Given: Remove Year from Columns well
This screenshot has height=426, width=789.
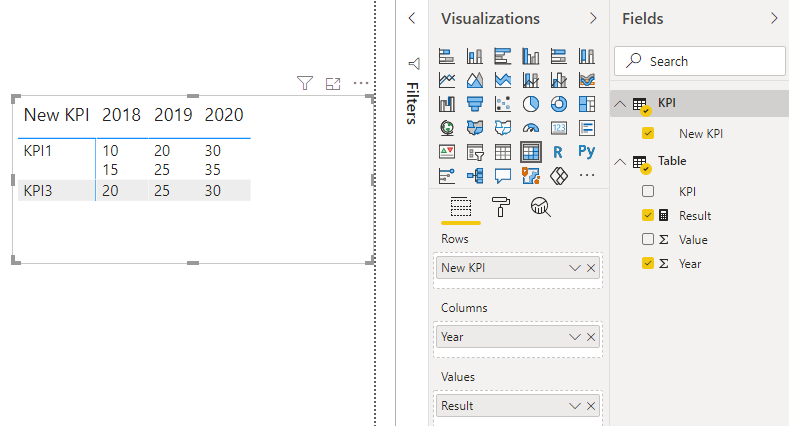Looking at the screenshot, I should pos(591,337).
